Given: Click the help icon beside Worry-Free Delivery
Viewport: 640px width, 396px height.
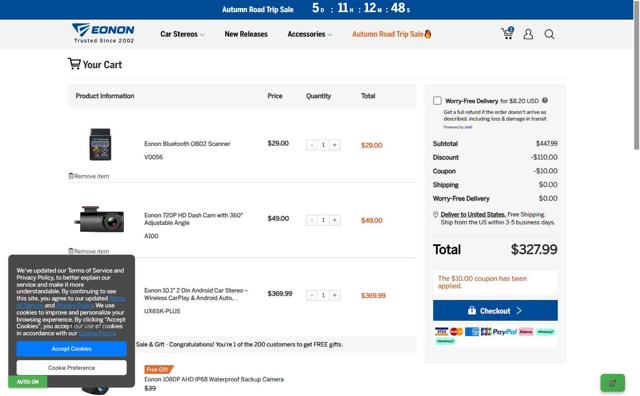Looking at the screenshot, I should coord(545,100).
